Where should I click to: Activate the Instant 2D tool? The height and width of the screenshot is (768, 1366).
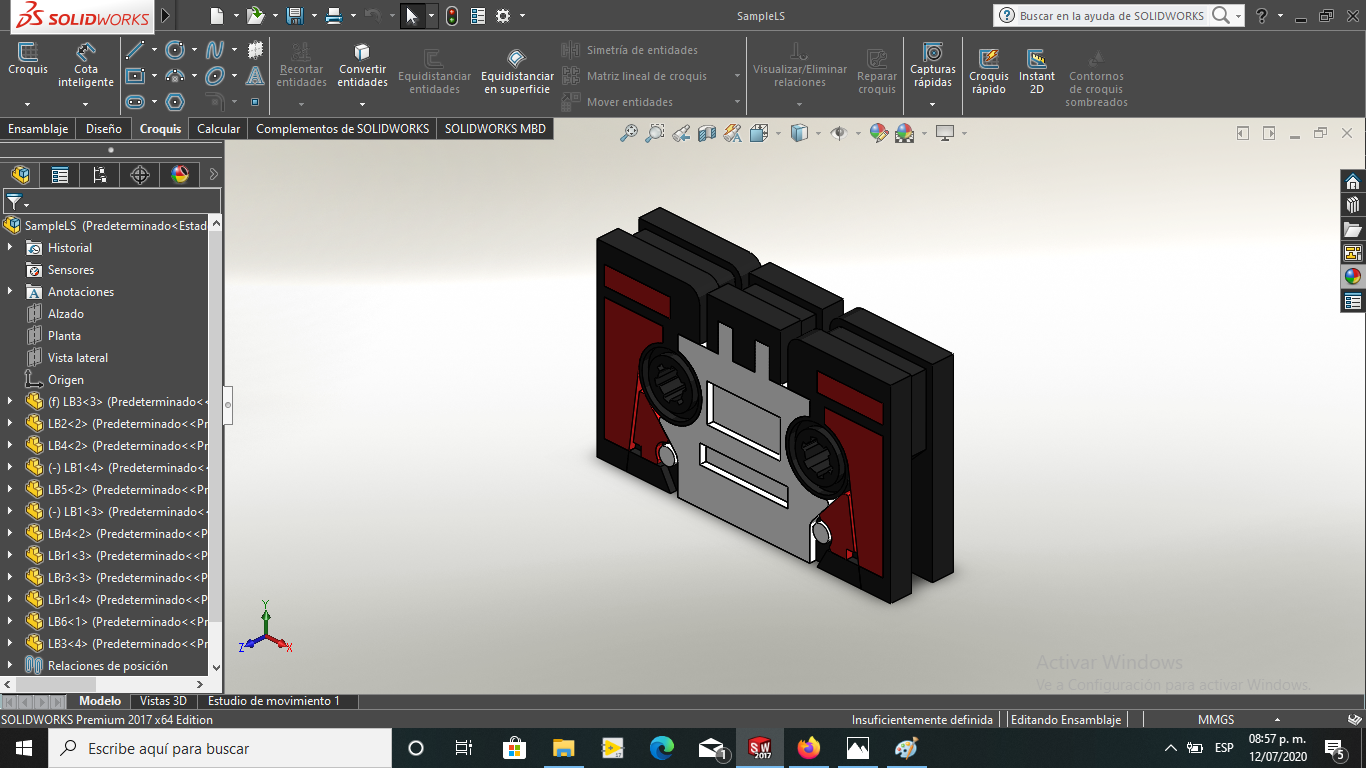click(1036, 70)
